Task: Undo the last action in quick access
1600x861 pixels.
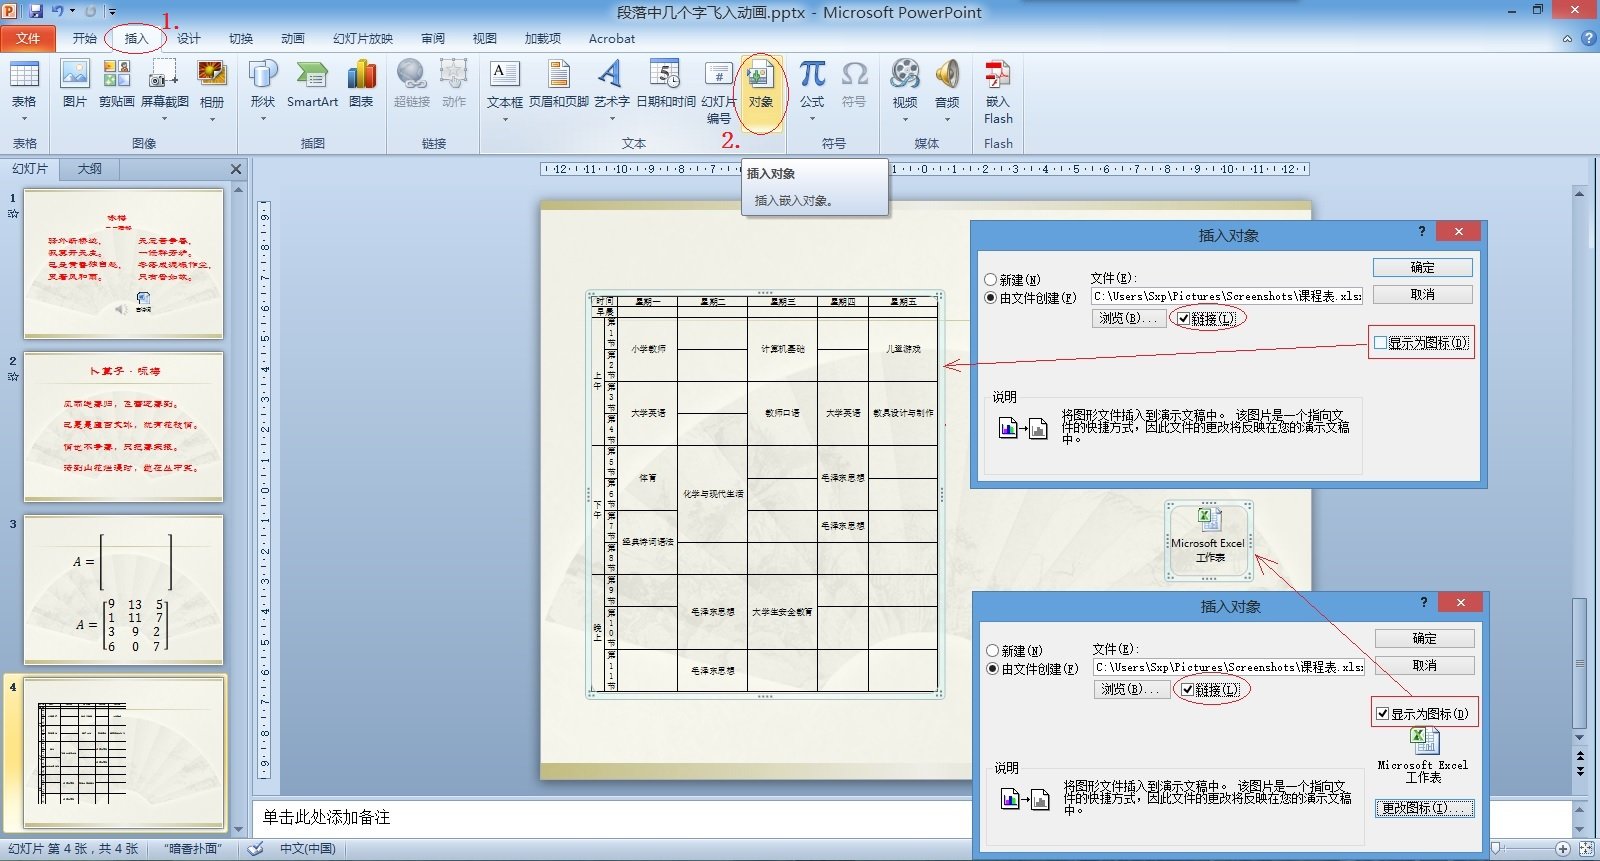Action: (x=57, y=11)
